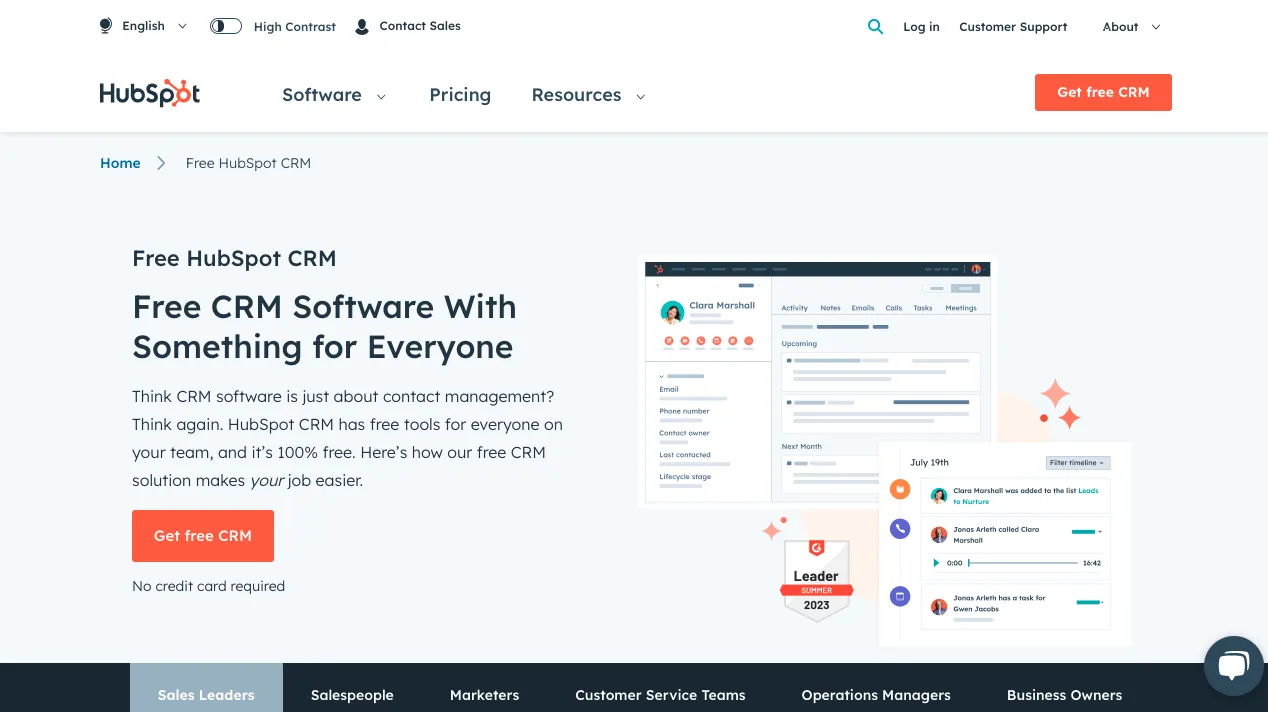Click the Log in link
This screenshot has width=1268, height=712.
(x=921, y=27)
